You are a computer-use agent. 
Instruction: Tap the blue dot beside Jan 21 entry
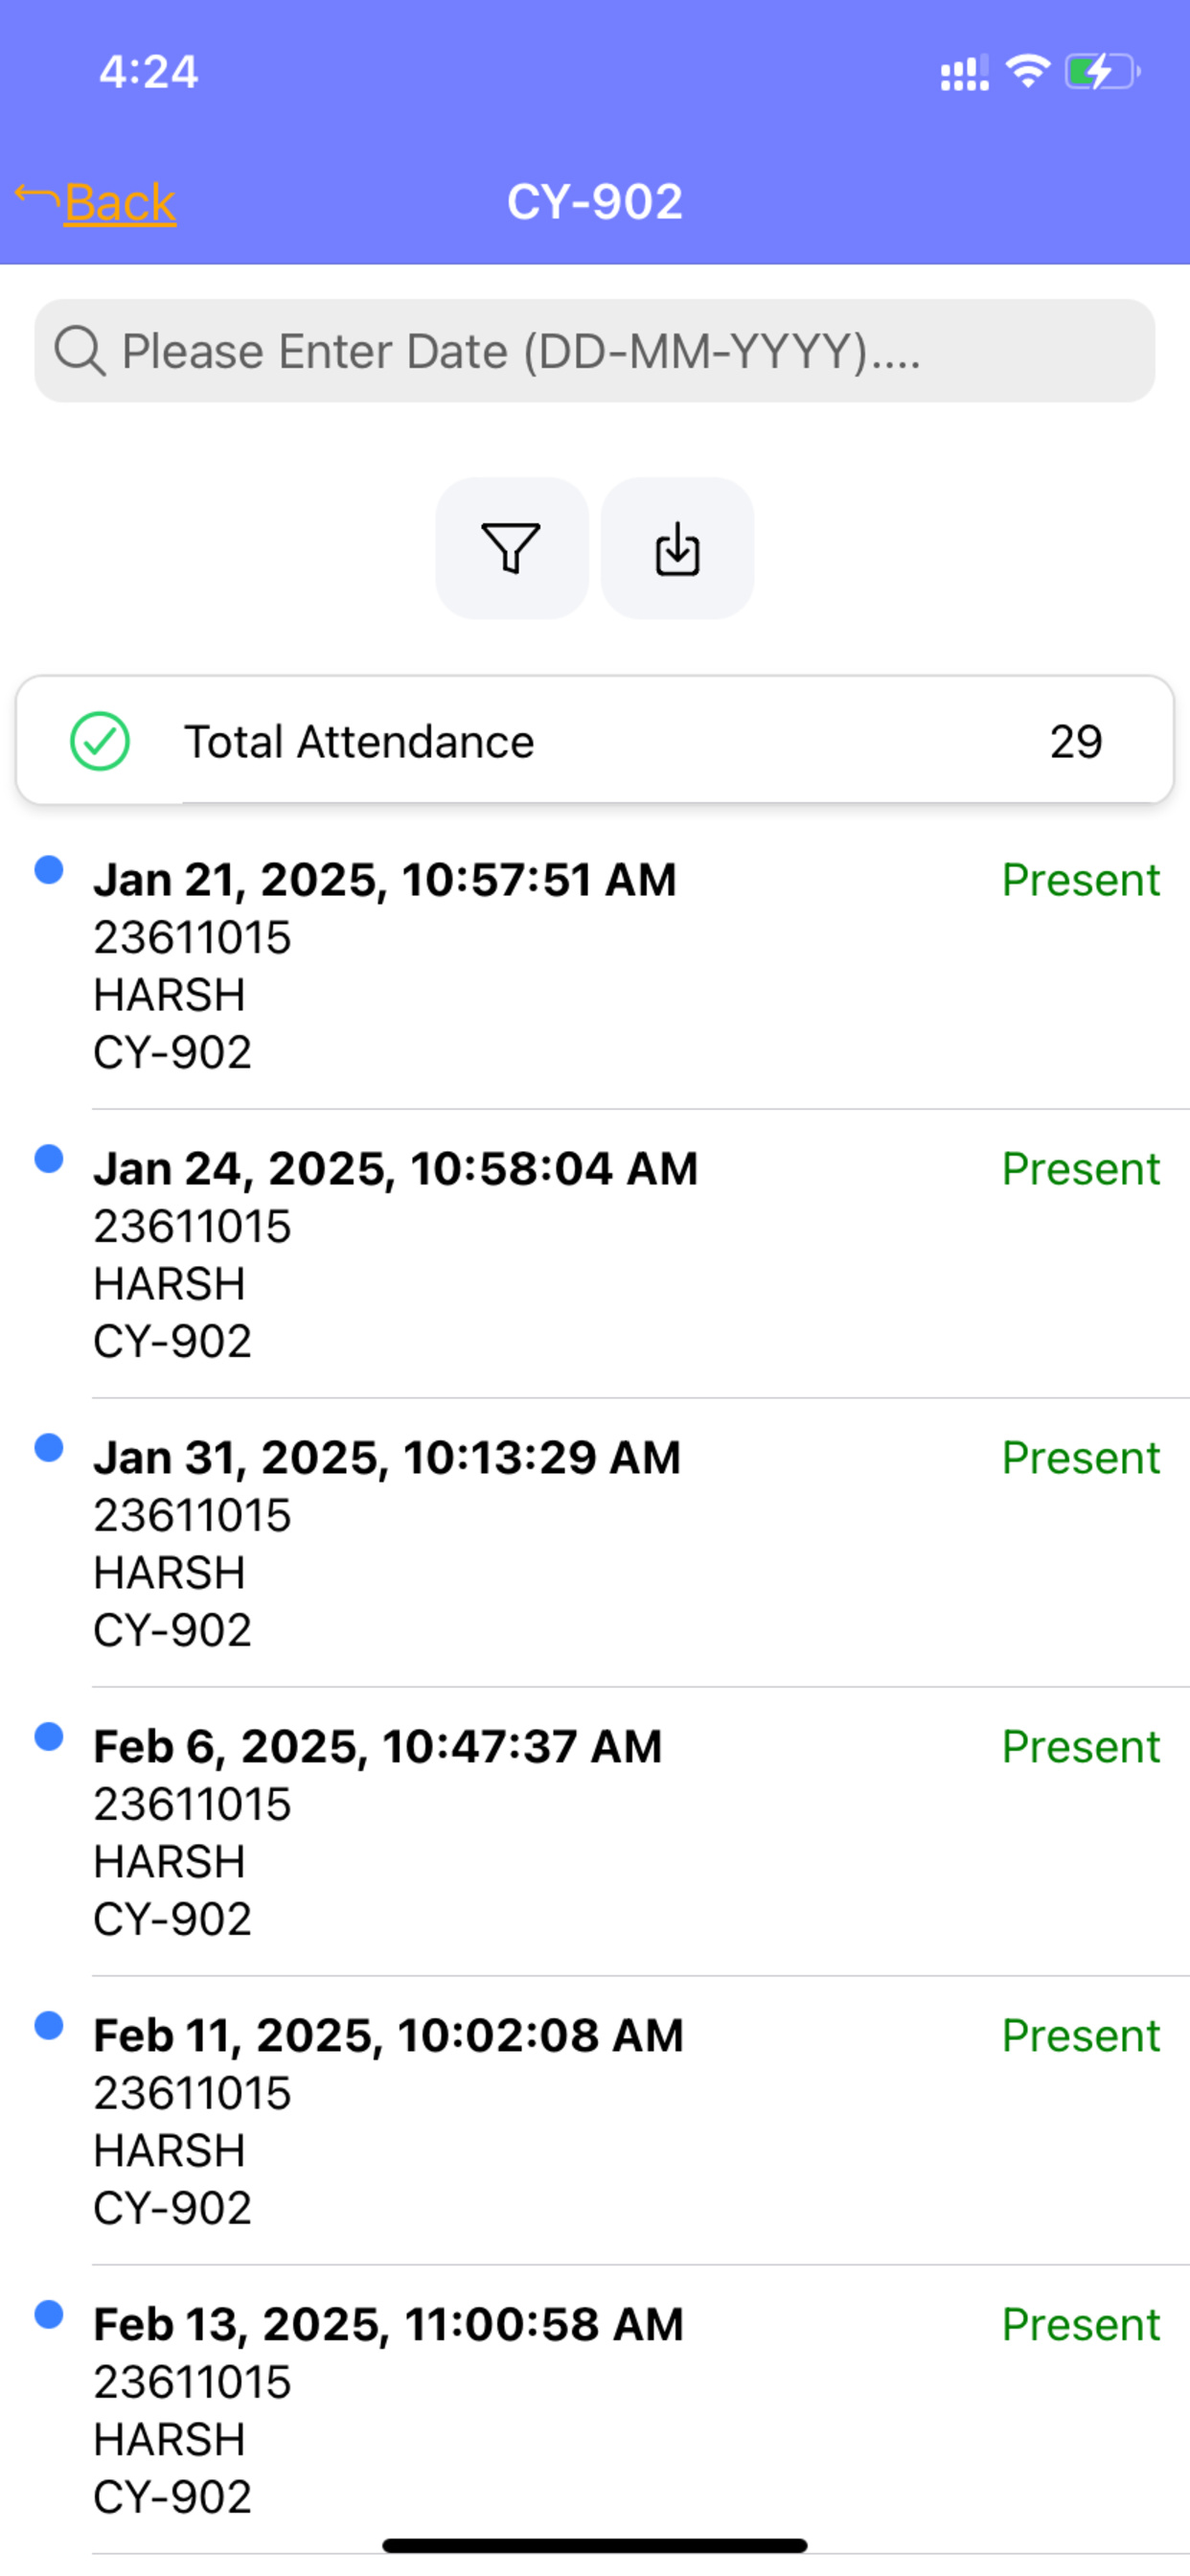49,870
